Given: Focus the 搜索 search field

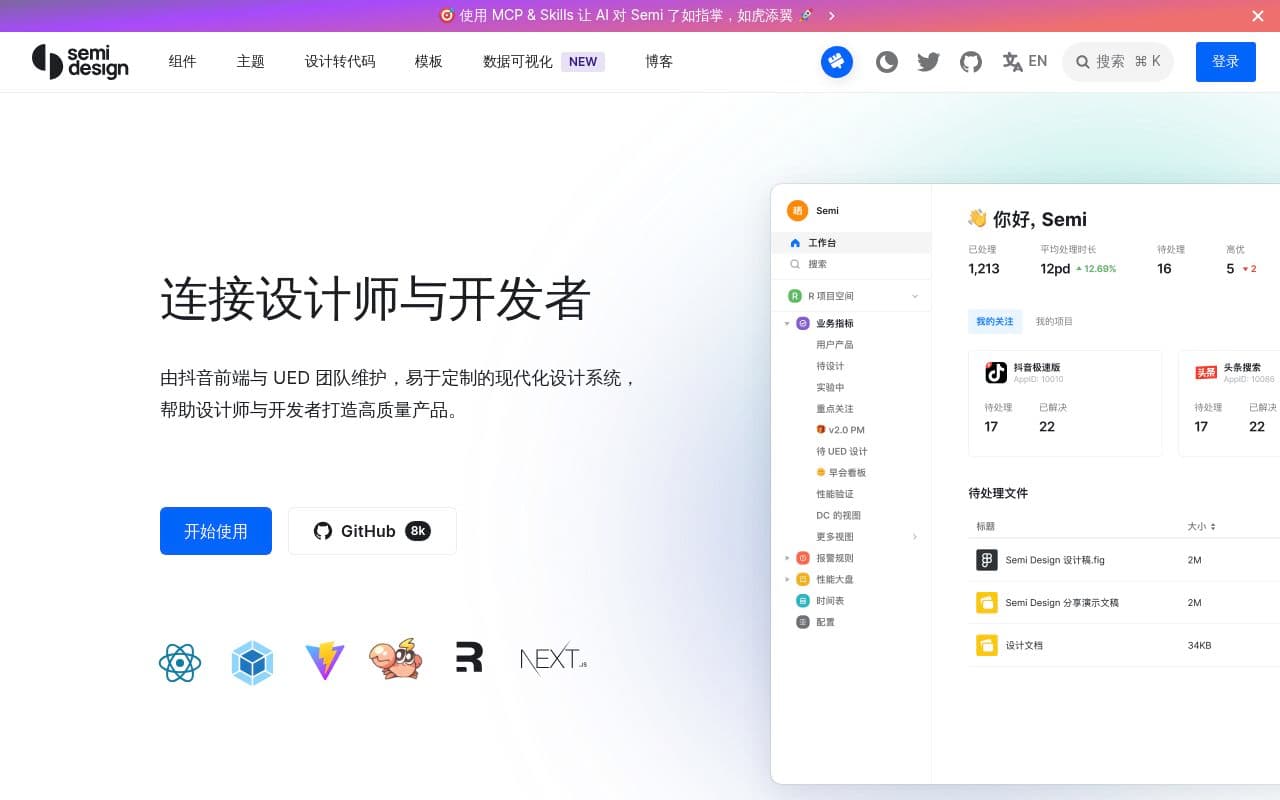Looking at the screenshot, I should [x=1117, y=62].
